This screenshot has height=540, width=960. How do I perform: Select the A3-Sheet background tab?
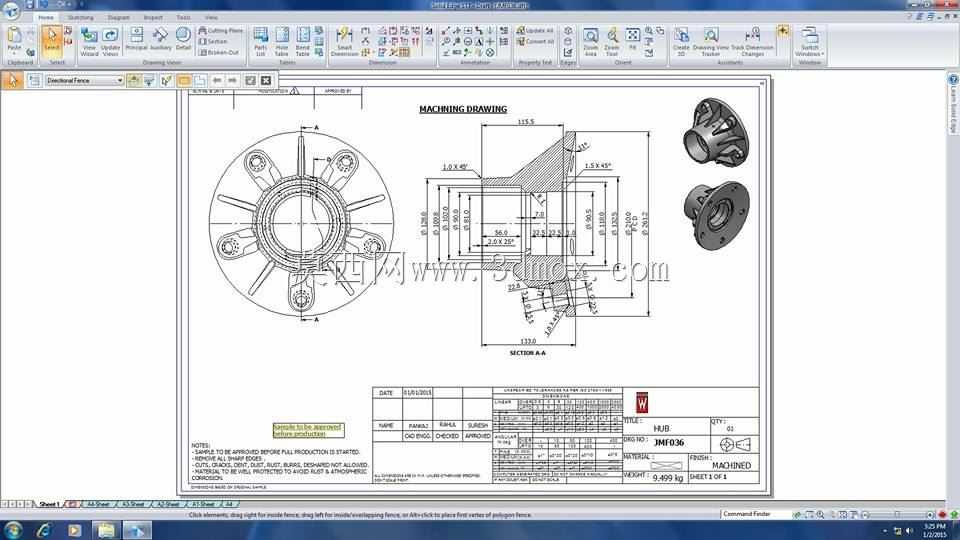click(x=133, y=504)
